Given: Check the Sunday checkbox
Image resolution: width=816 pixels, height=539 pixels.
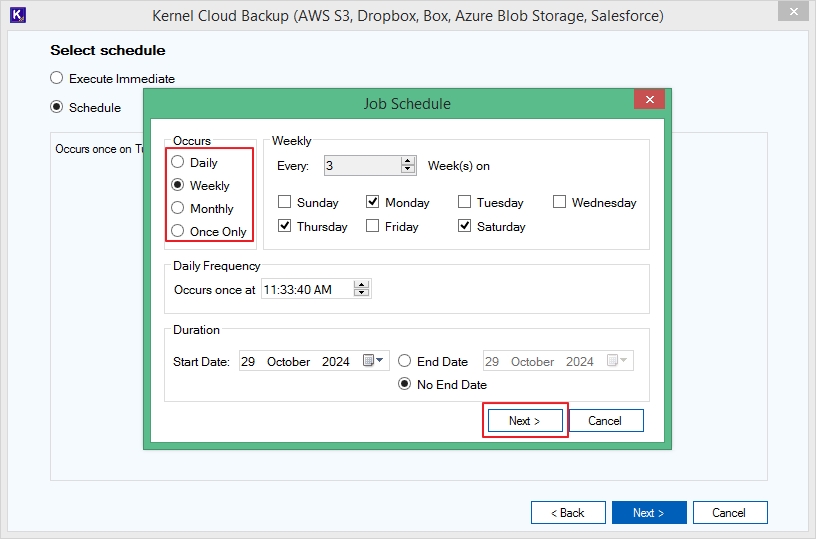Looking at the screenshot, I should coord(284,201).
